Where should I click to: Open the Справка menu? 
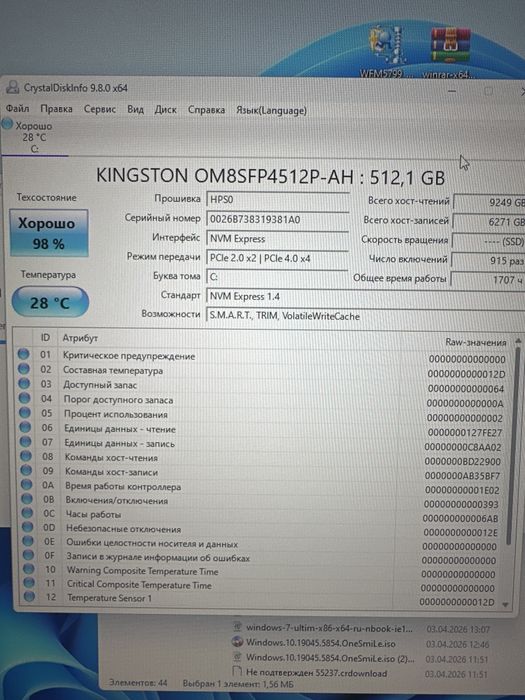pos(206,110)
